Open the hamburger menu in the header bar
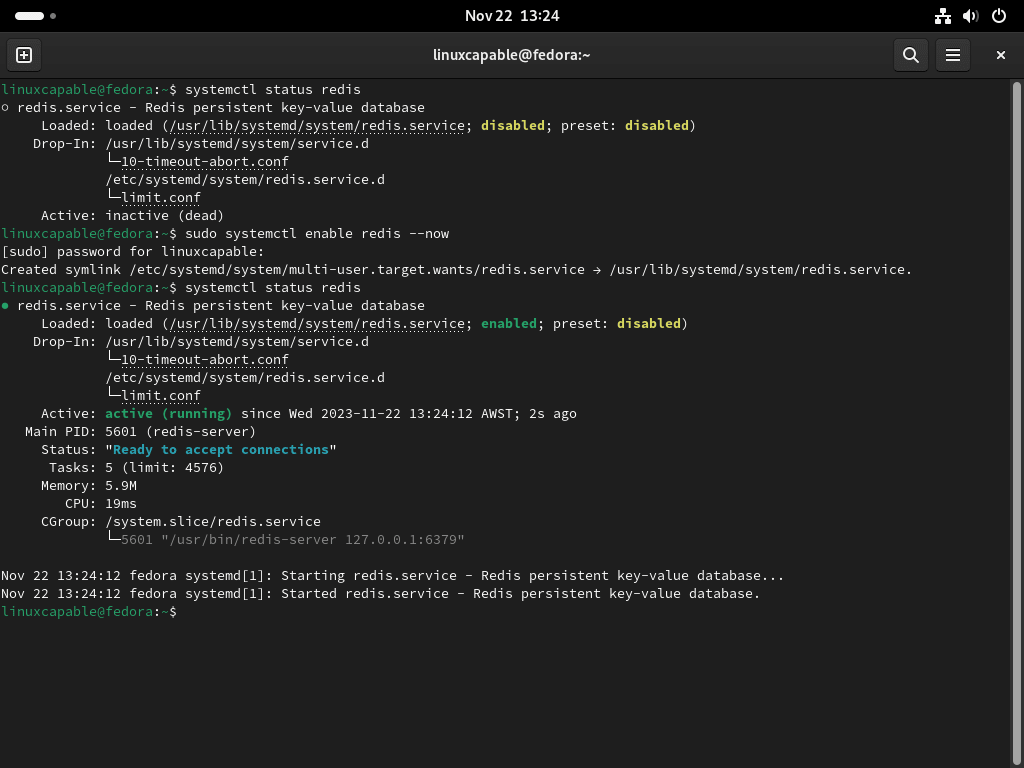Screen dimensions: 1024x768 click(x=952, y=55)
